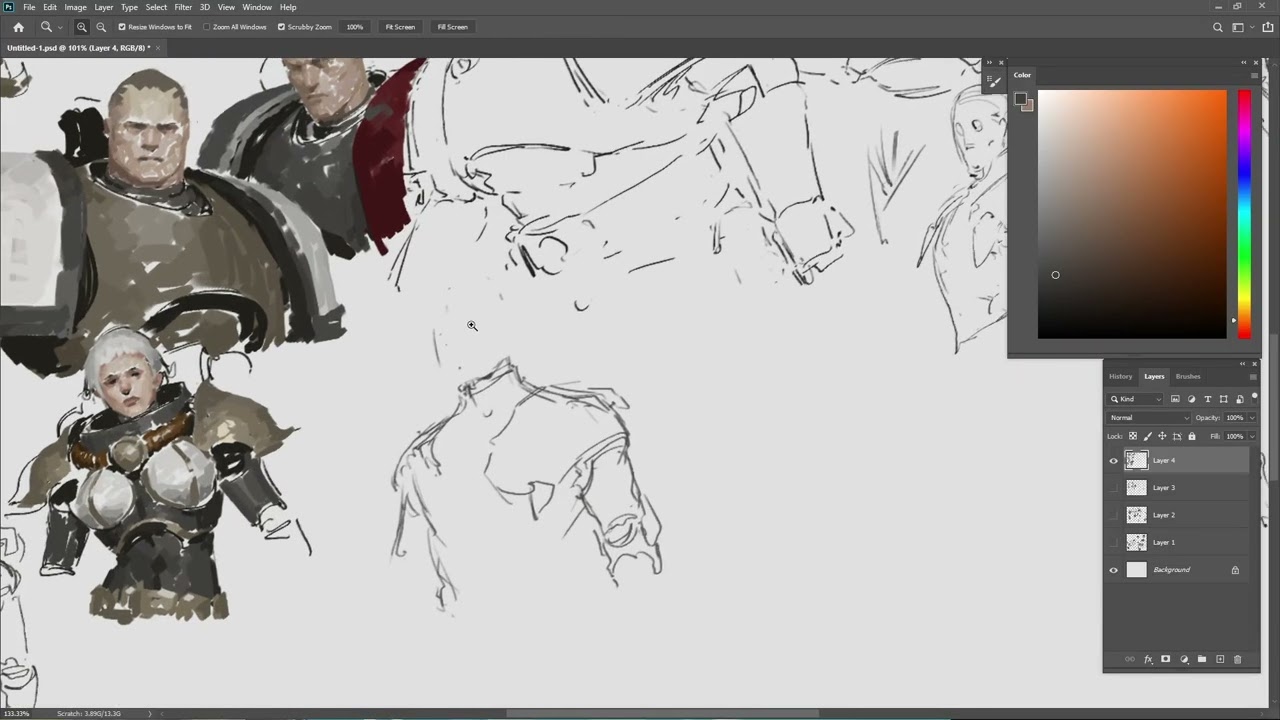Click the Fill Screen button
1280x720 pixels.
click(x=452, y=27)
